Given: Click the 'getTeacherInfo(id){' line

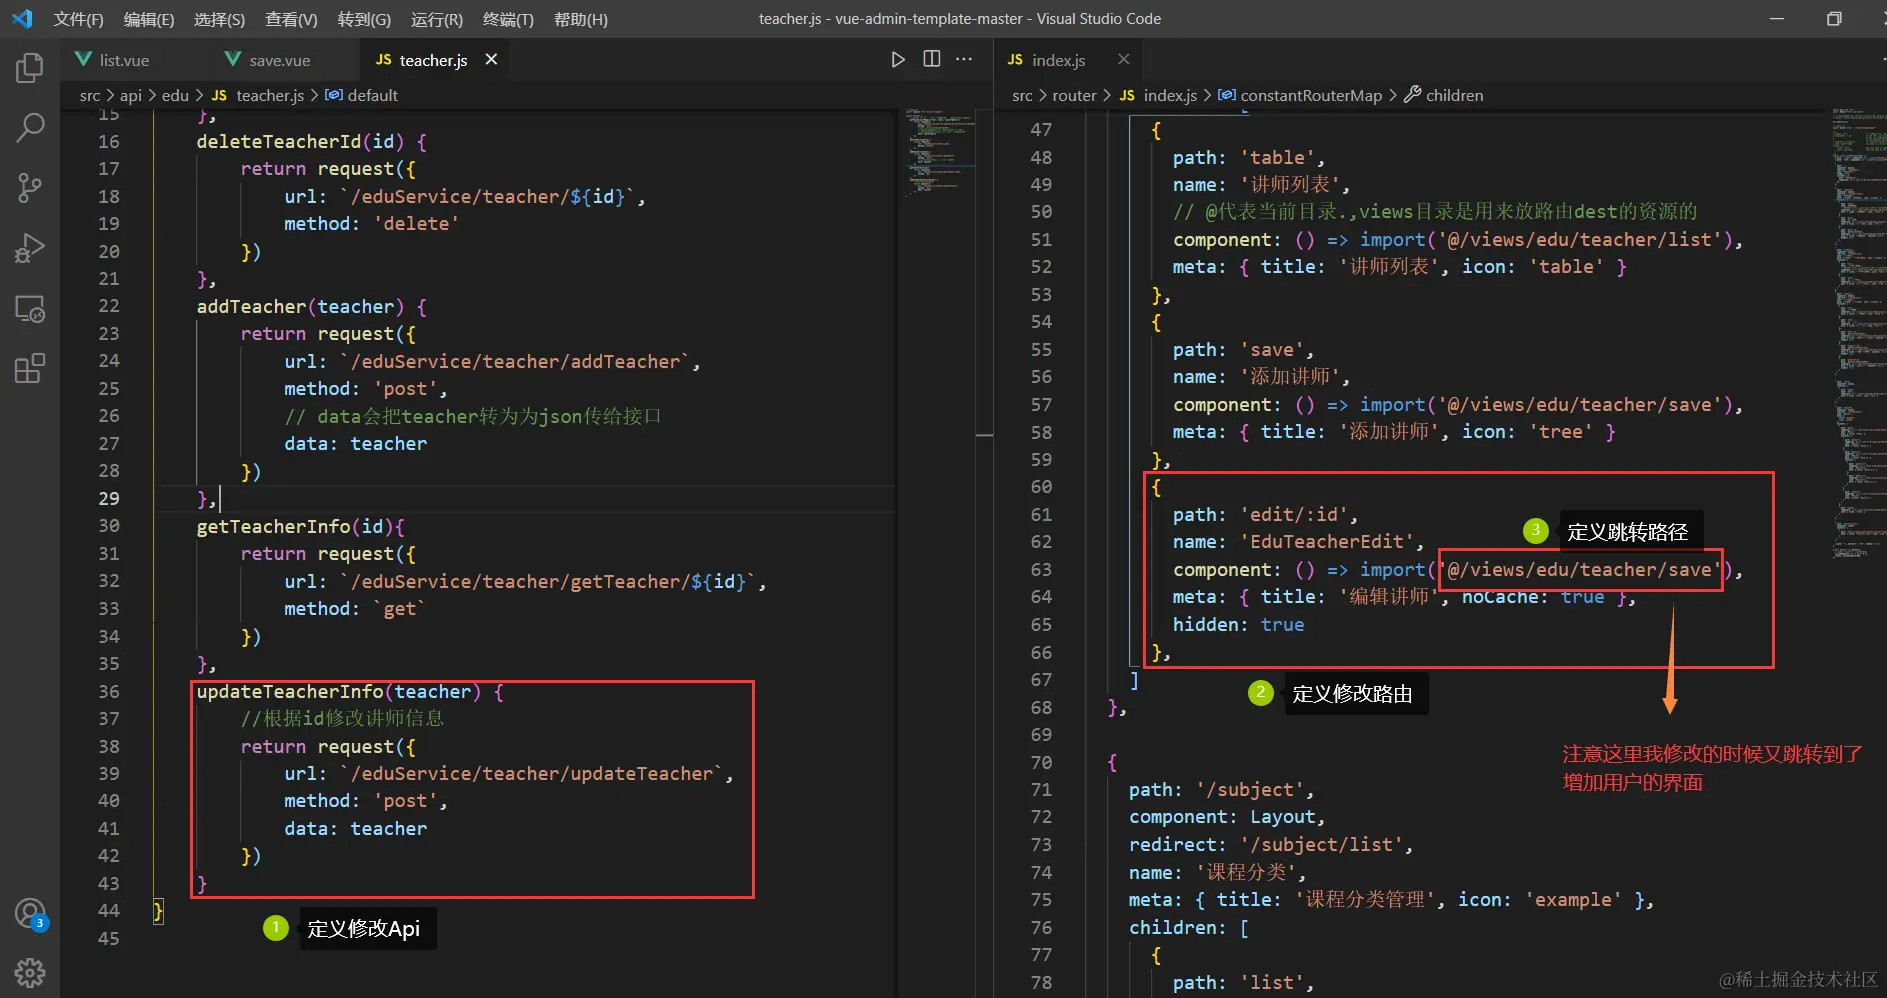Looking at the screenshot, I should pyautogui.click(x=301, y=526).
